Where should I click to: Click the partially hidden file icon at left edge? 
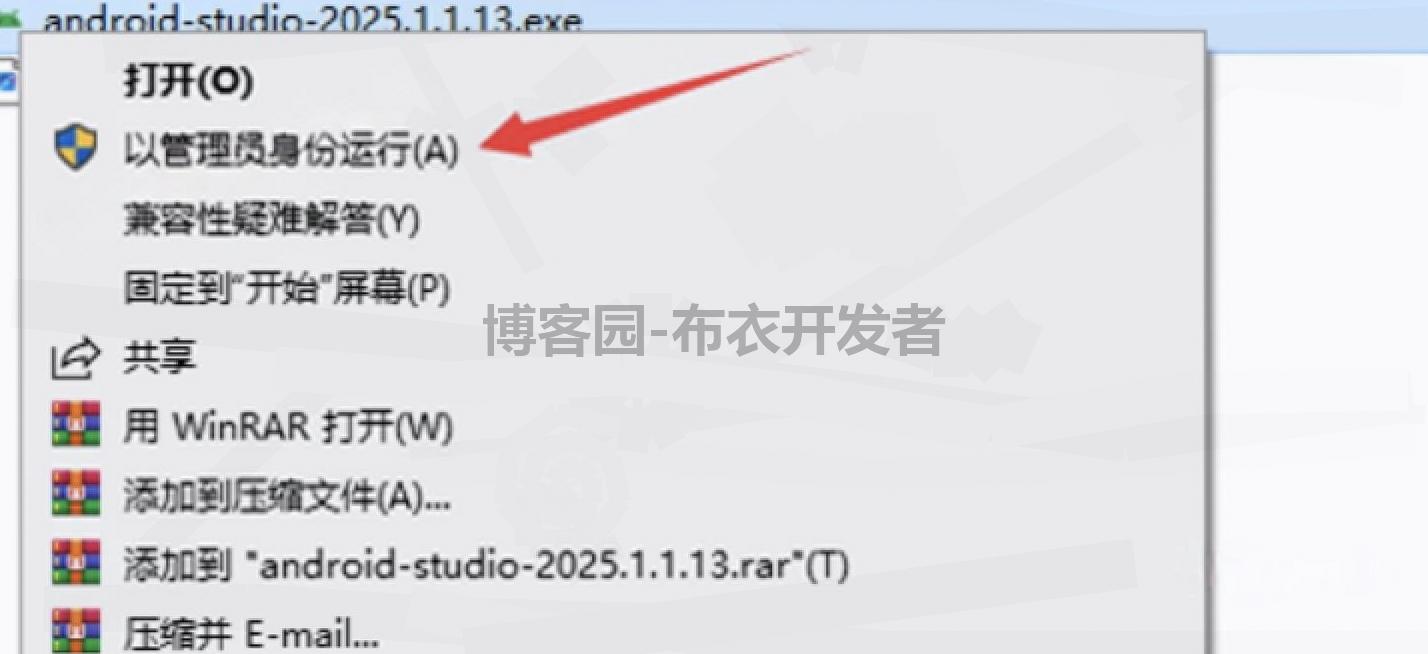8,80
